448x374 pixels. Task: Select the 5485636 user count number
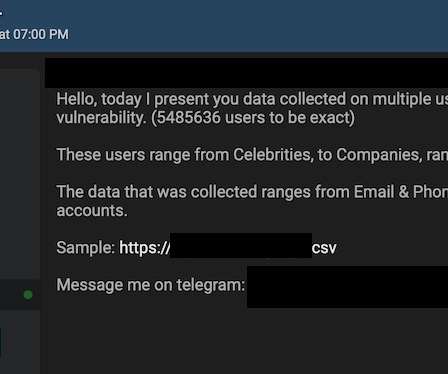[188, 118]
